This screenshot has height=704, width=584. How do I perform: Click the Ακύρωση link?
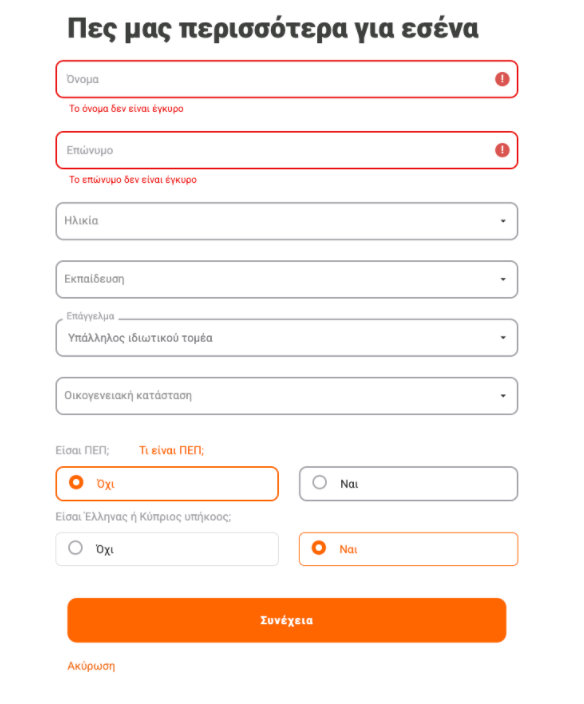pos(91,666)
